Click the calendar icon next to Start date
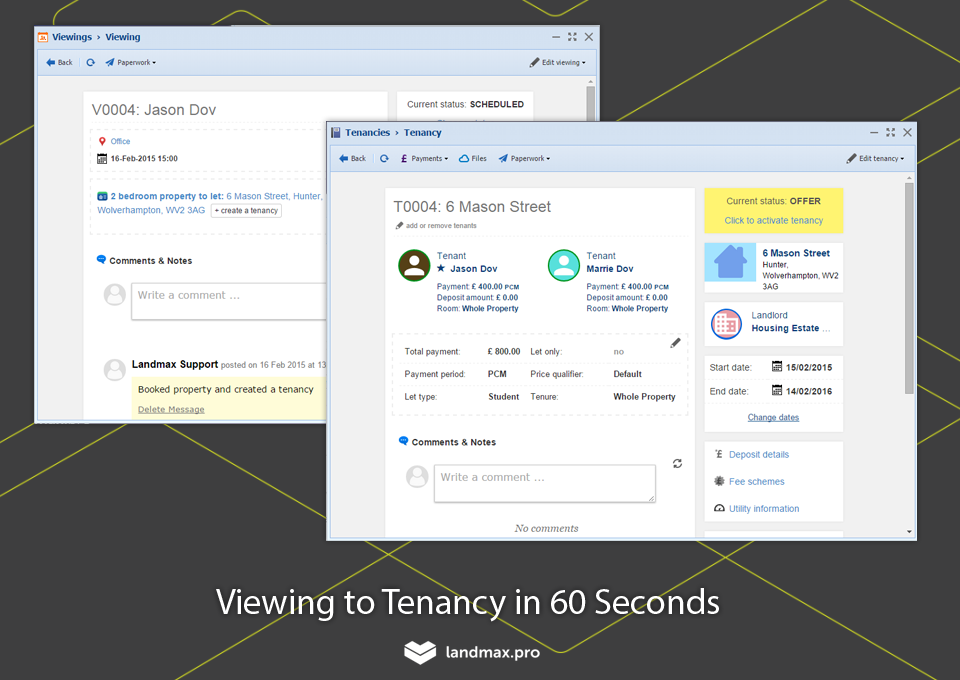 (x=777, y=367)
